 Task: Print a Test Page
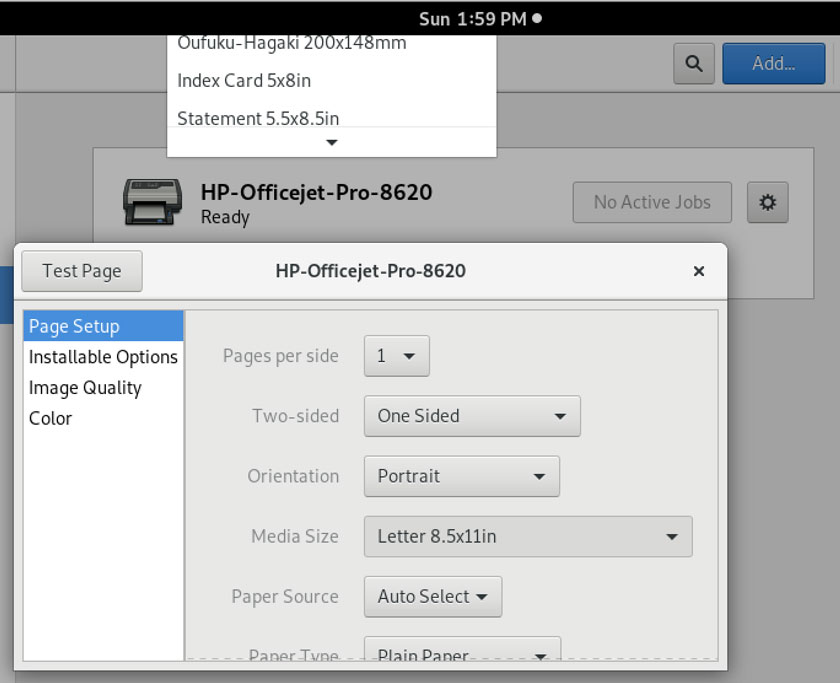(x=82, y=271)
